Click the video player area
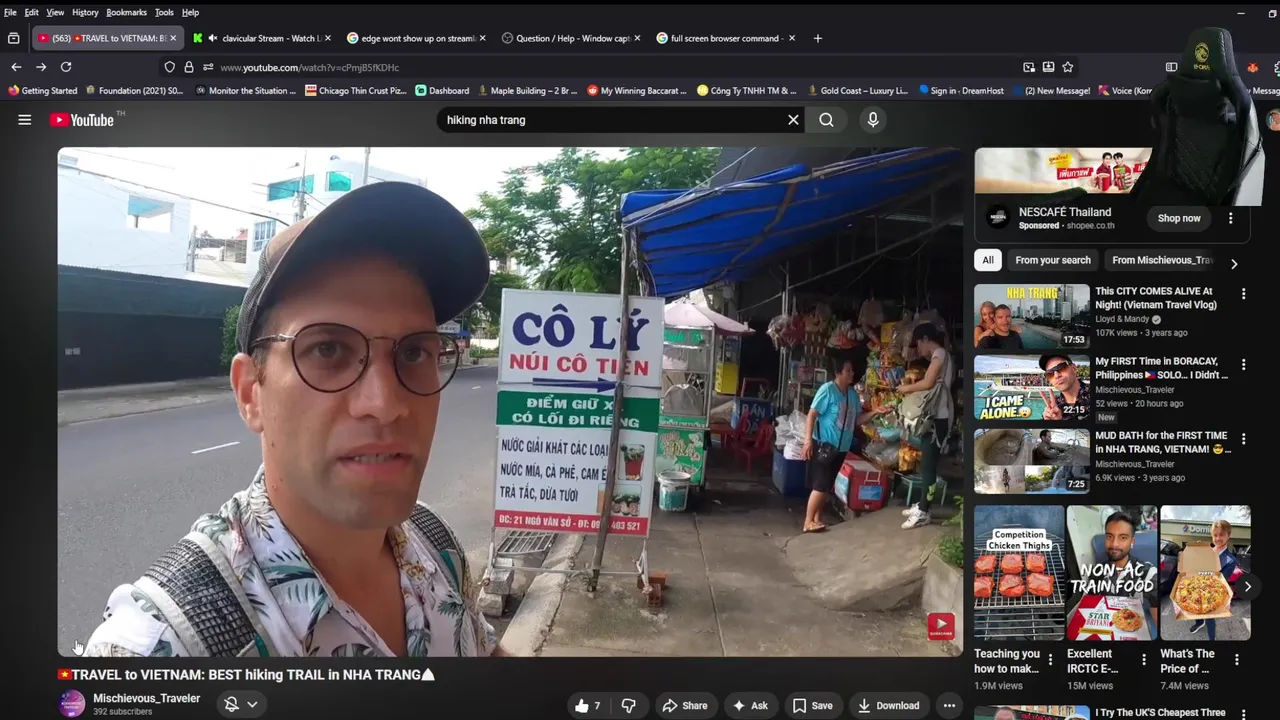 [x=510, y=402]
